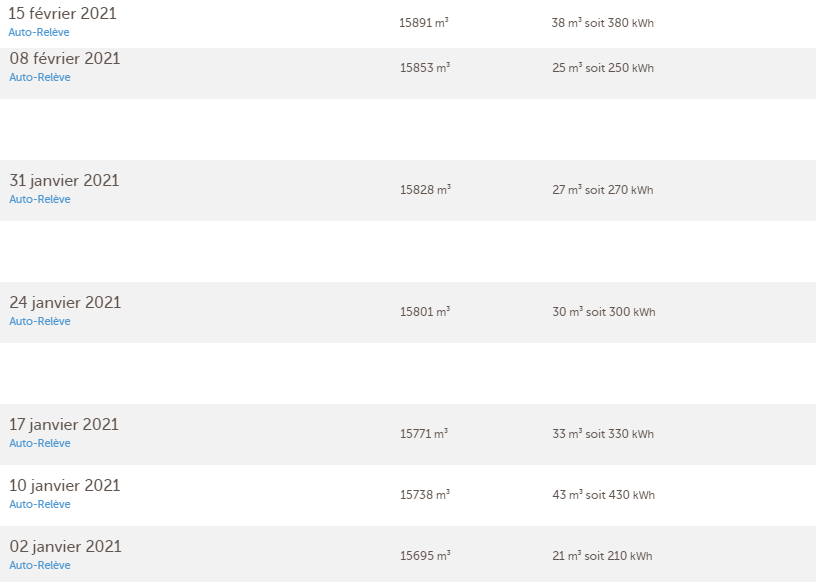
Task: Select the 02 janvier 2021 date entry
Action: 65,546
